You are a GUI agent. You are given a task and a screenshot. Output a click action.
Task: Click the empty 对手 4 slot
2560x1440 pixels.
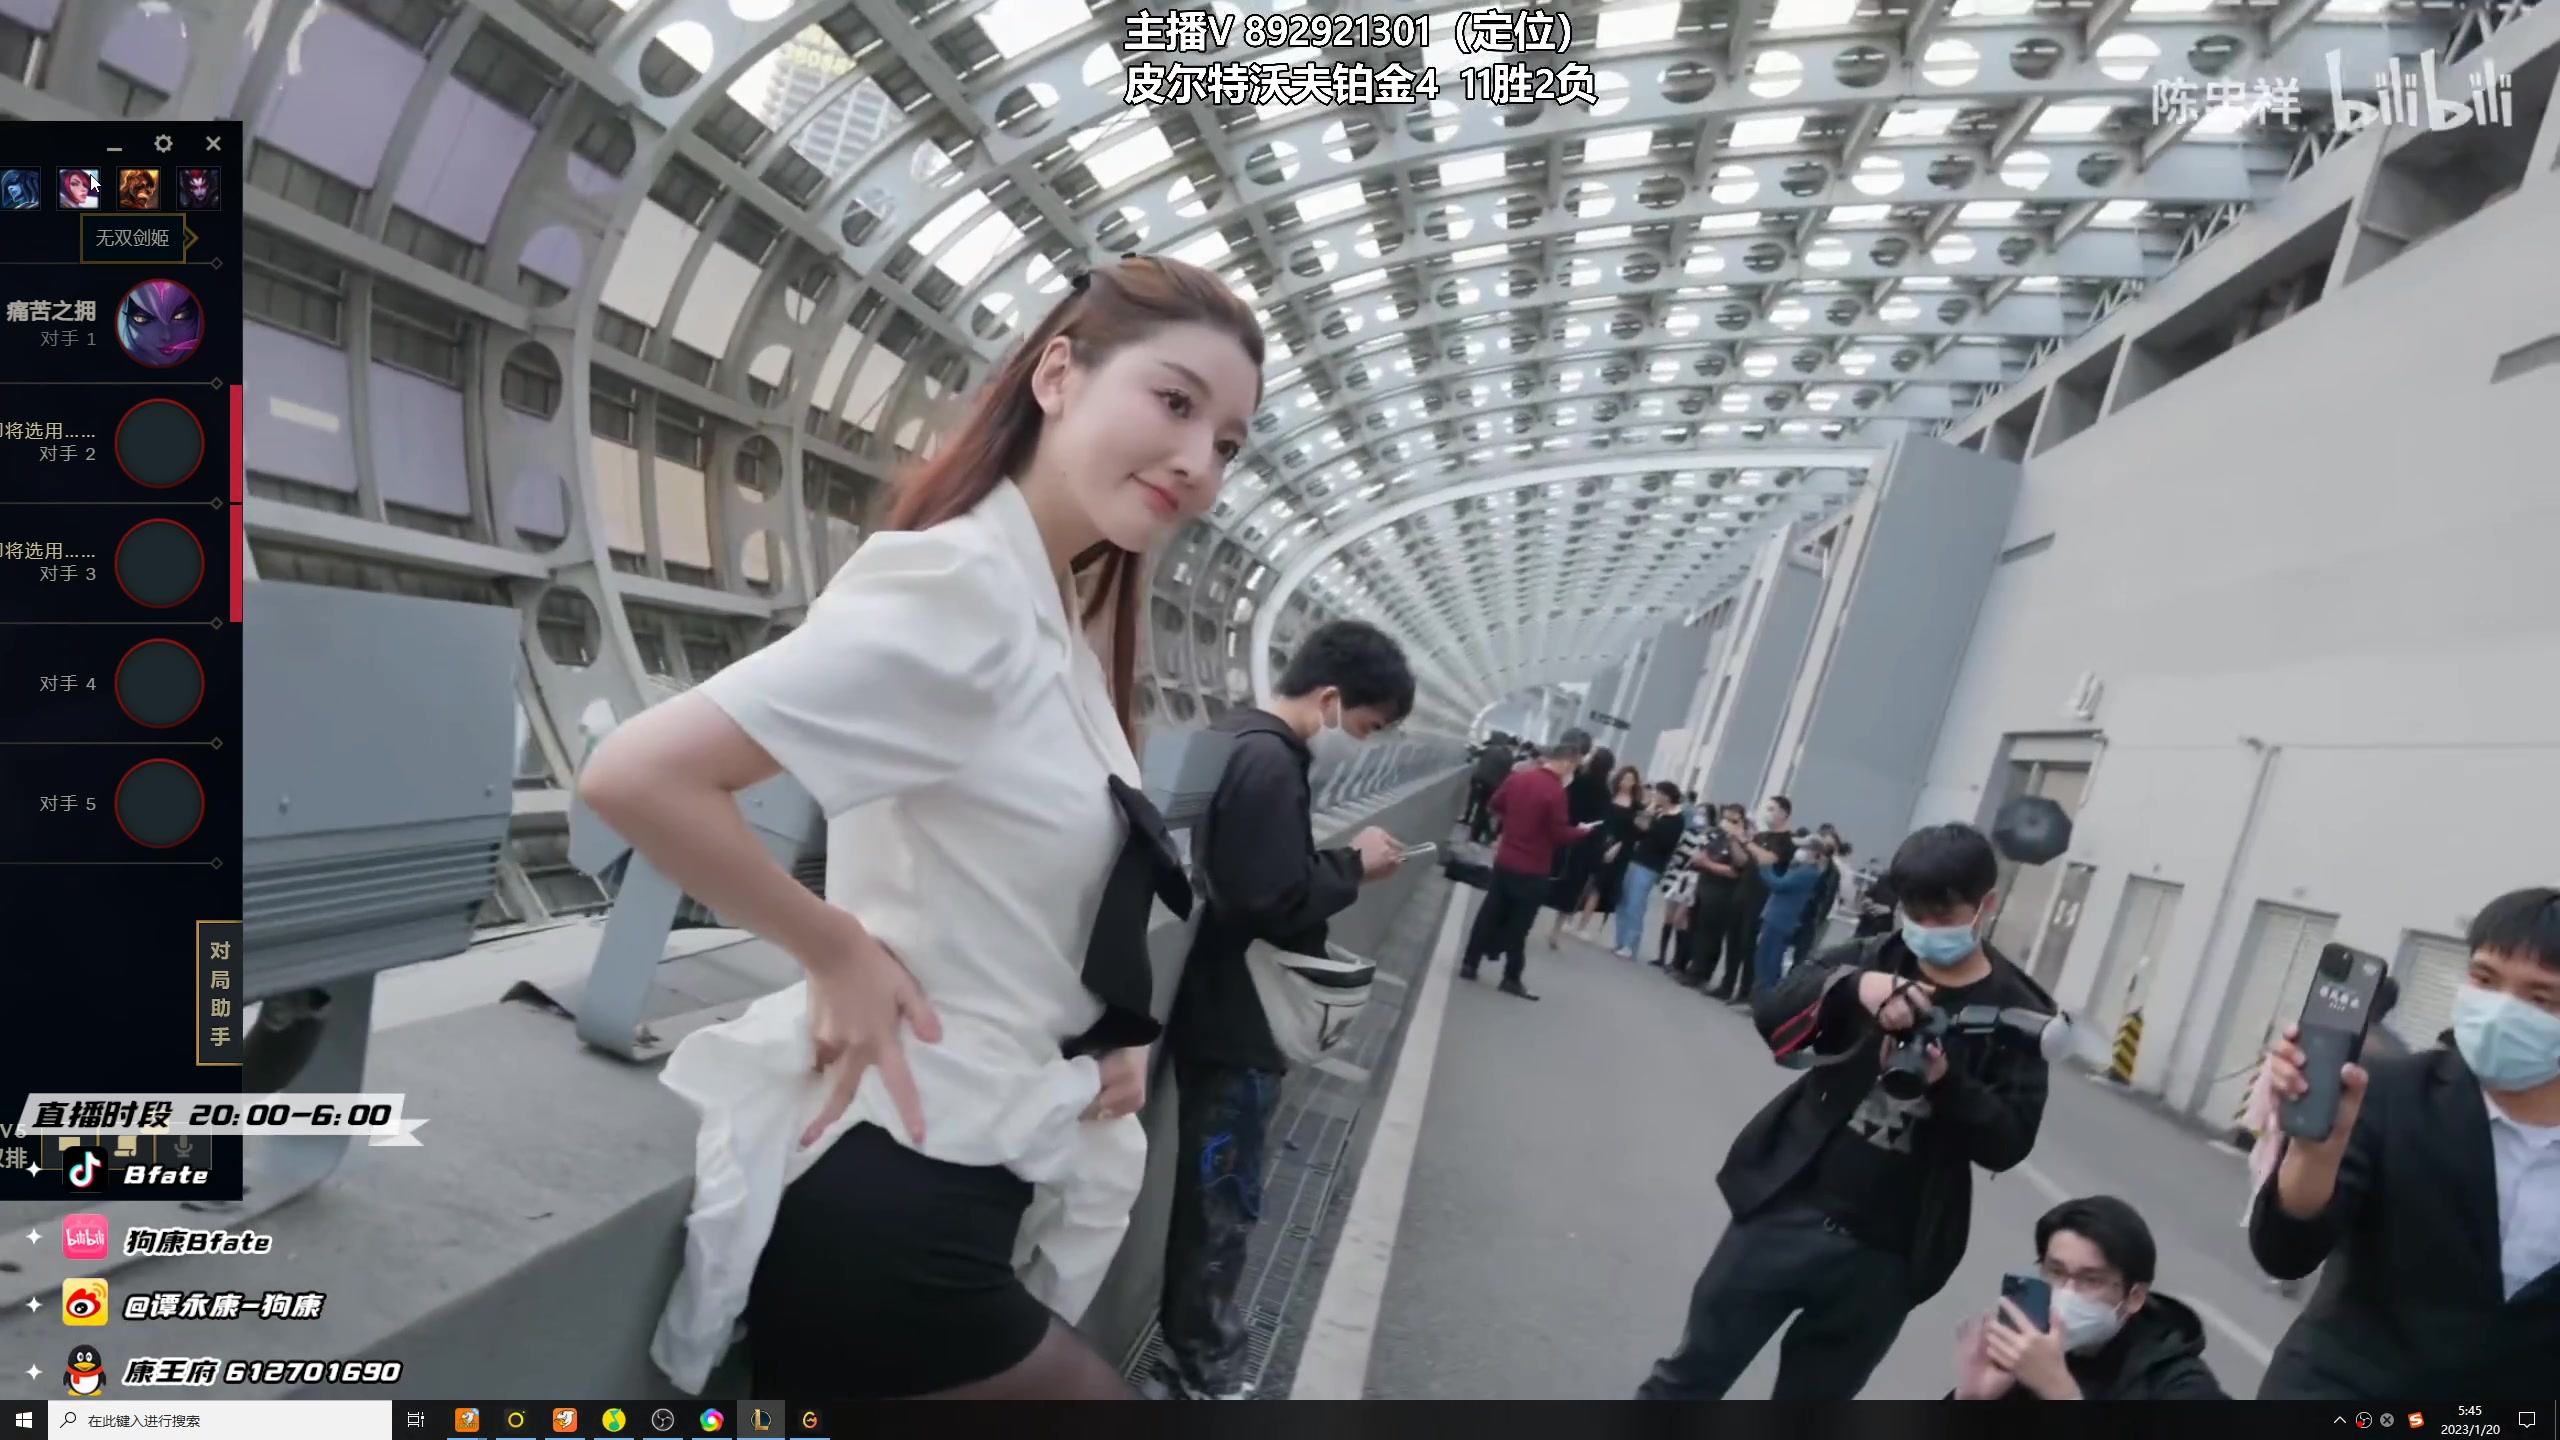pos(159,683)
